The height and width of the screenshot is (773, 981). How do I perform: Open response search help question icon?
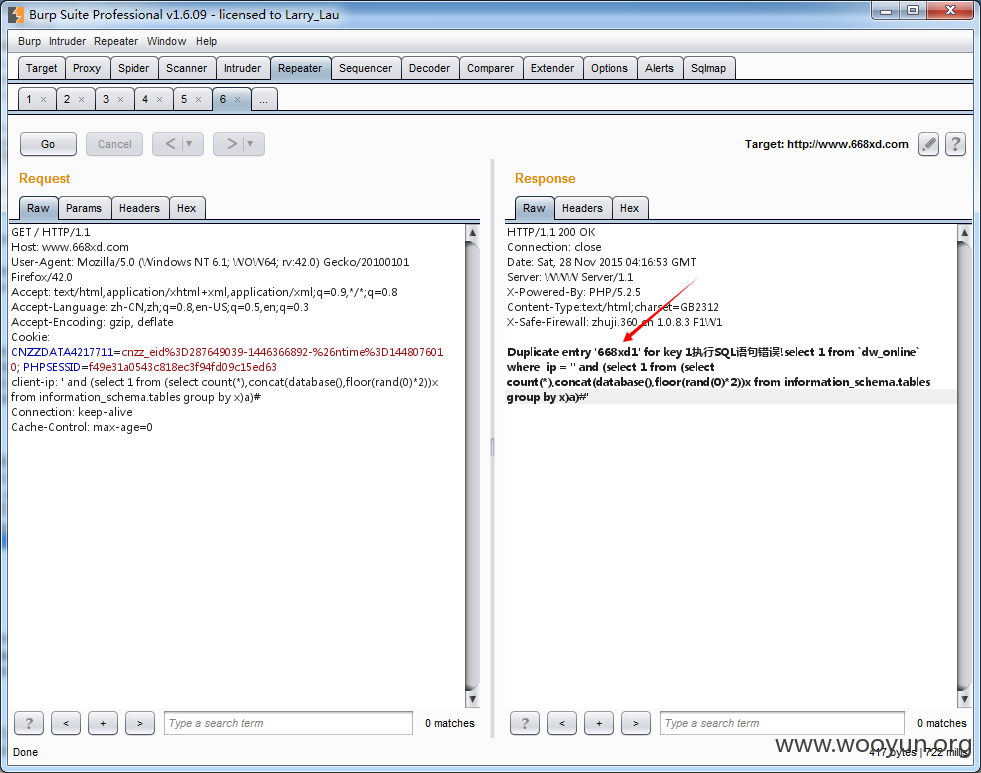[524, 723]
